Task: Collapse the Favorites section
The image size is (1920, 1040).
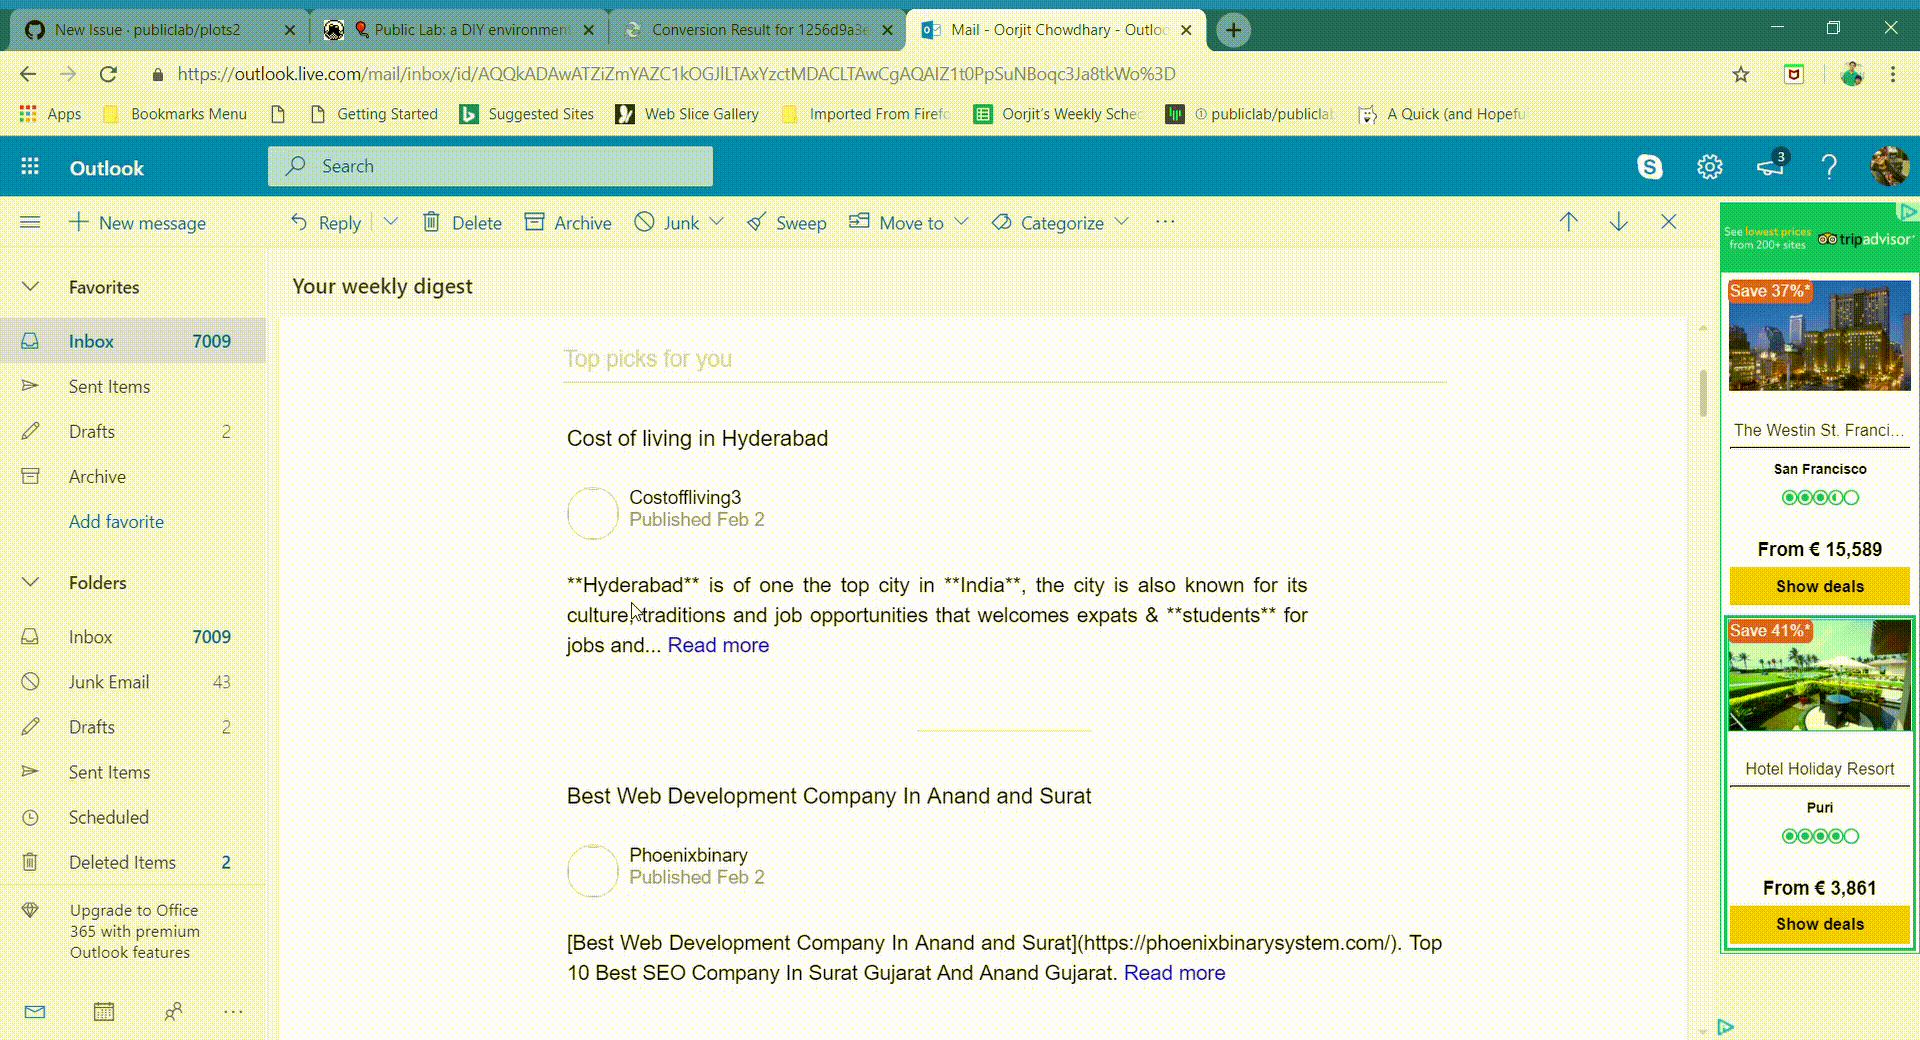Action: 29,287
